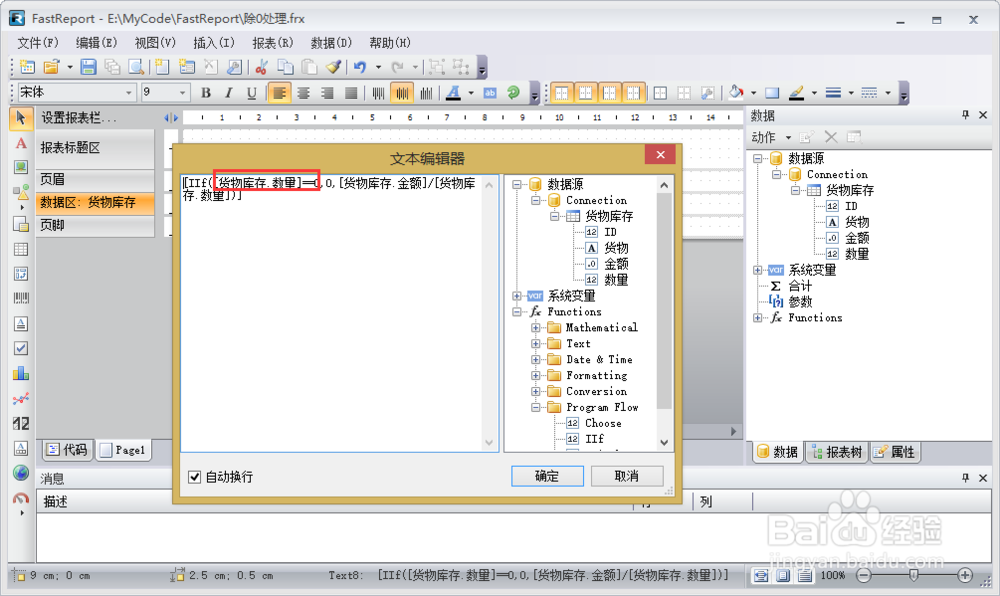Viewport: 1000px width, 596px height.
Task: Click the 确定 button
Action: click(x=547, y=476)
